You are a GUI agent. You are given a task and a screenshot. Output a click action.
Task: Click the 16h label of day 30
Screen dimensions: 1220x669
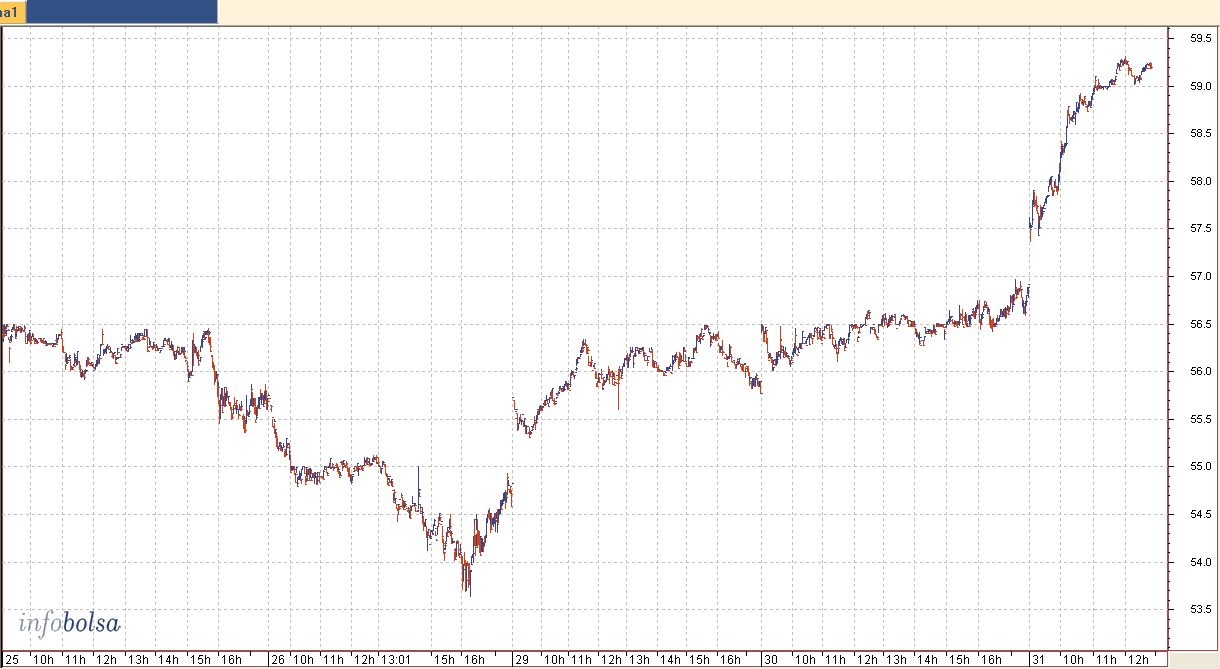coord(992,660)
